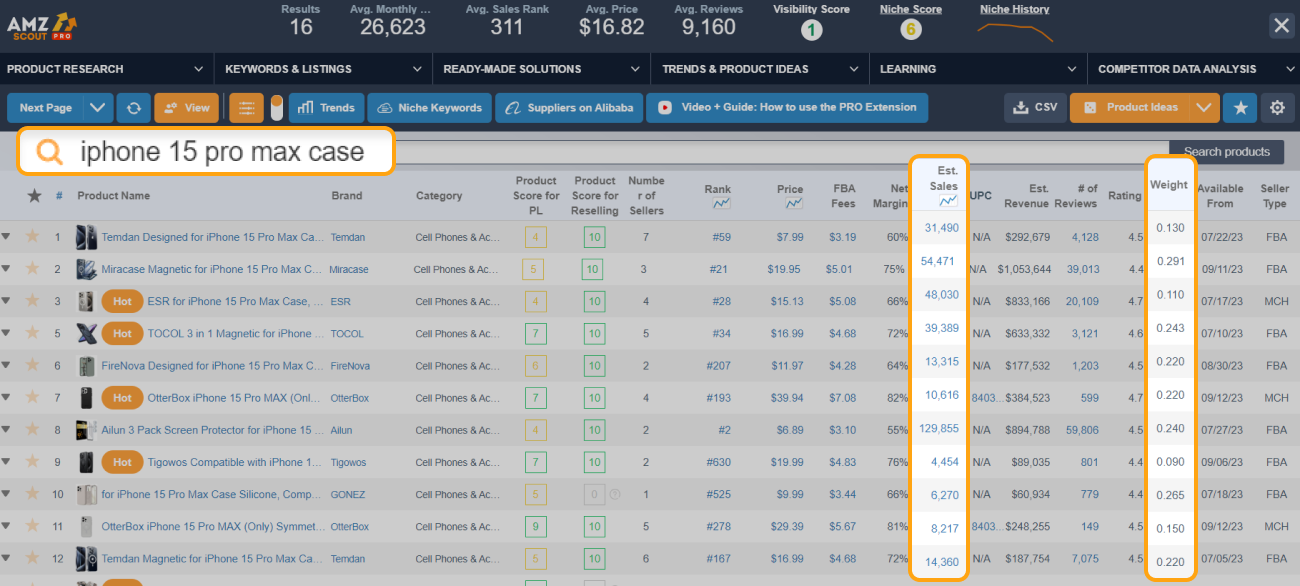The height and width of the screenshot is (586, 1300).
Task: Click the refresh results icon button
Action: tap(132, 108)
